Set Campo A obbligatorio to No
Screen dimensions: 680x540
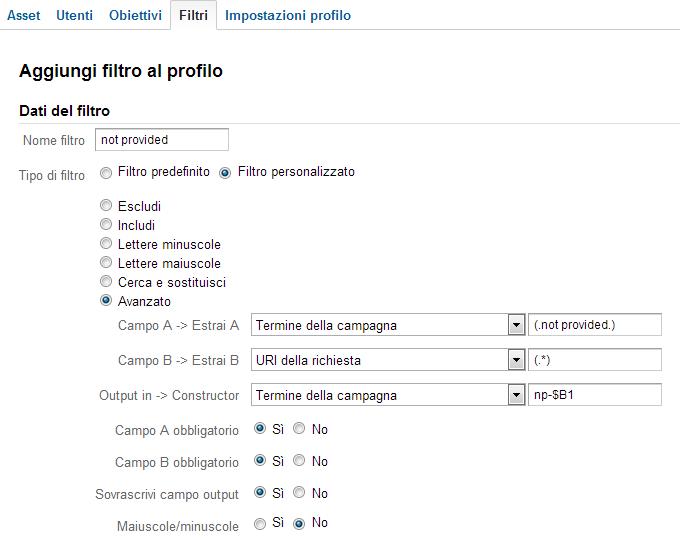[299, 430]
